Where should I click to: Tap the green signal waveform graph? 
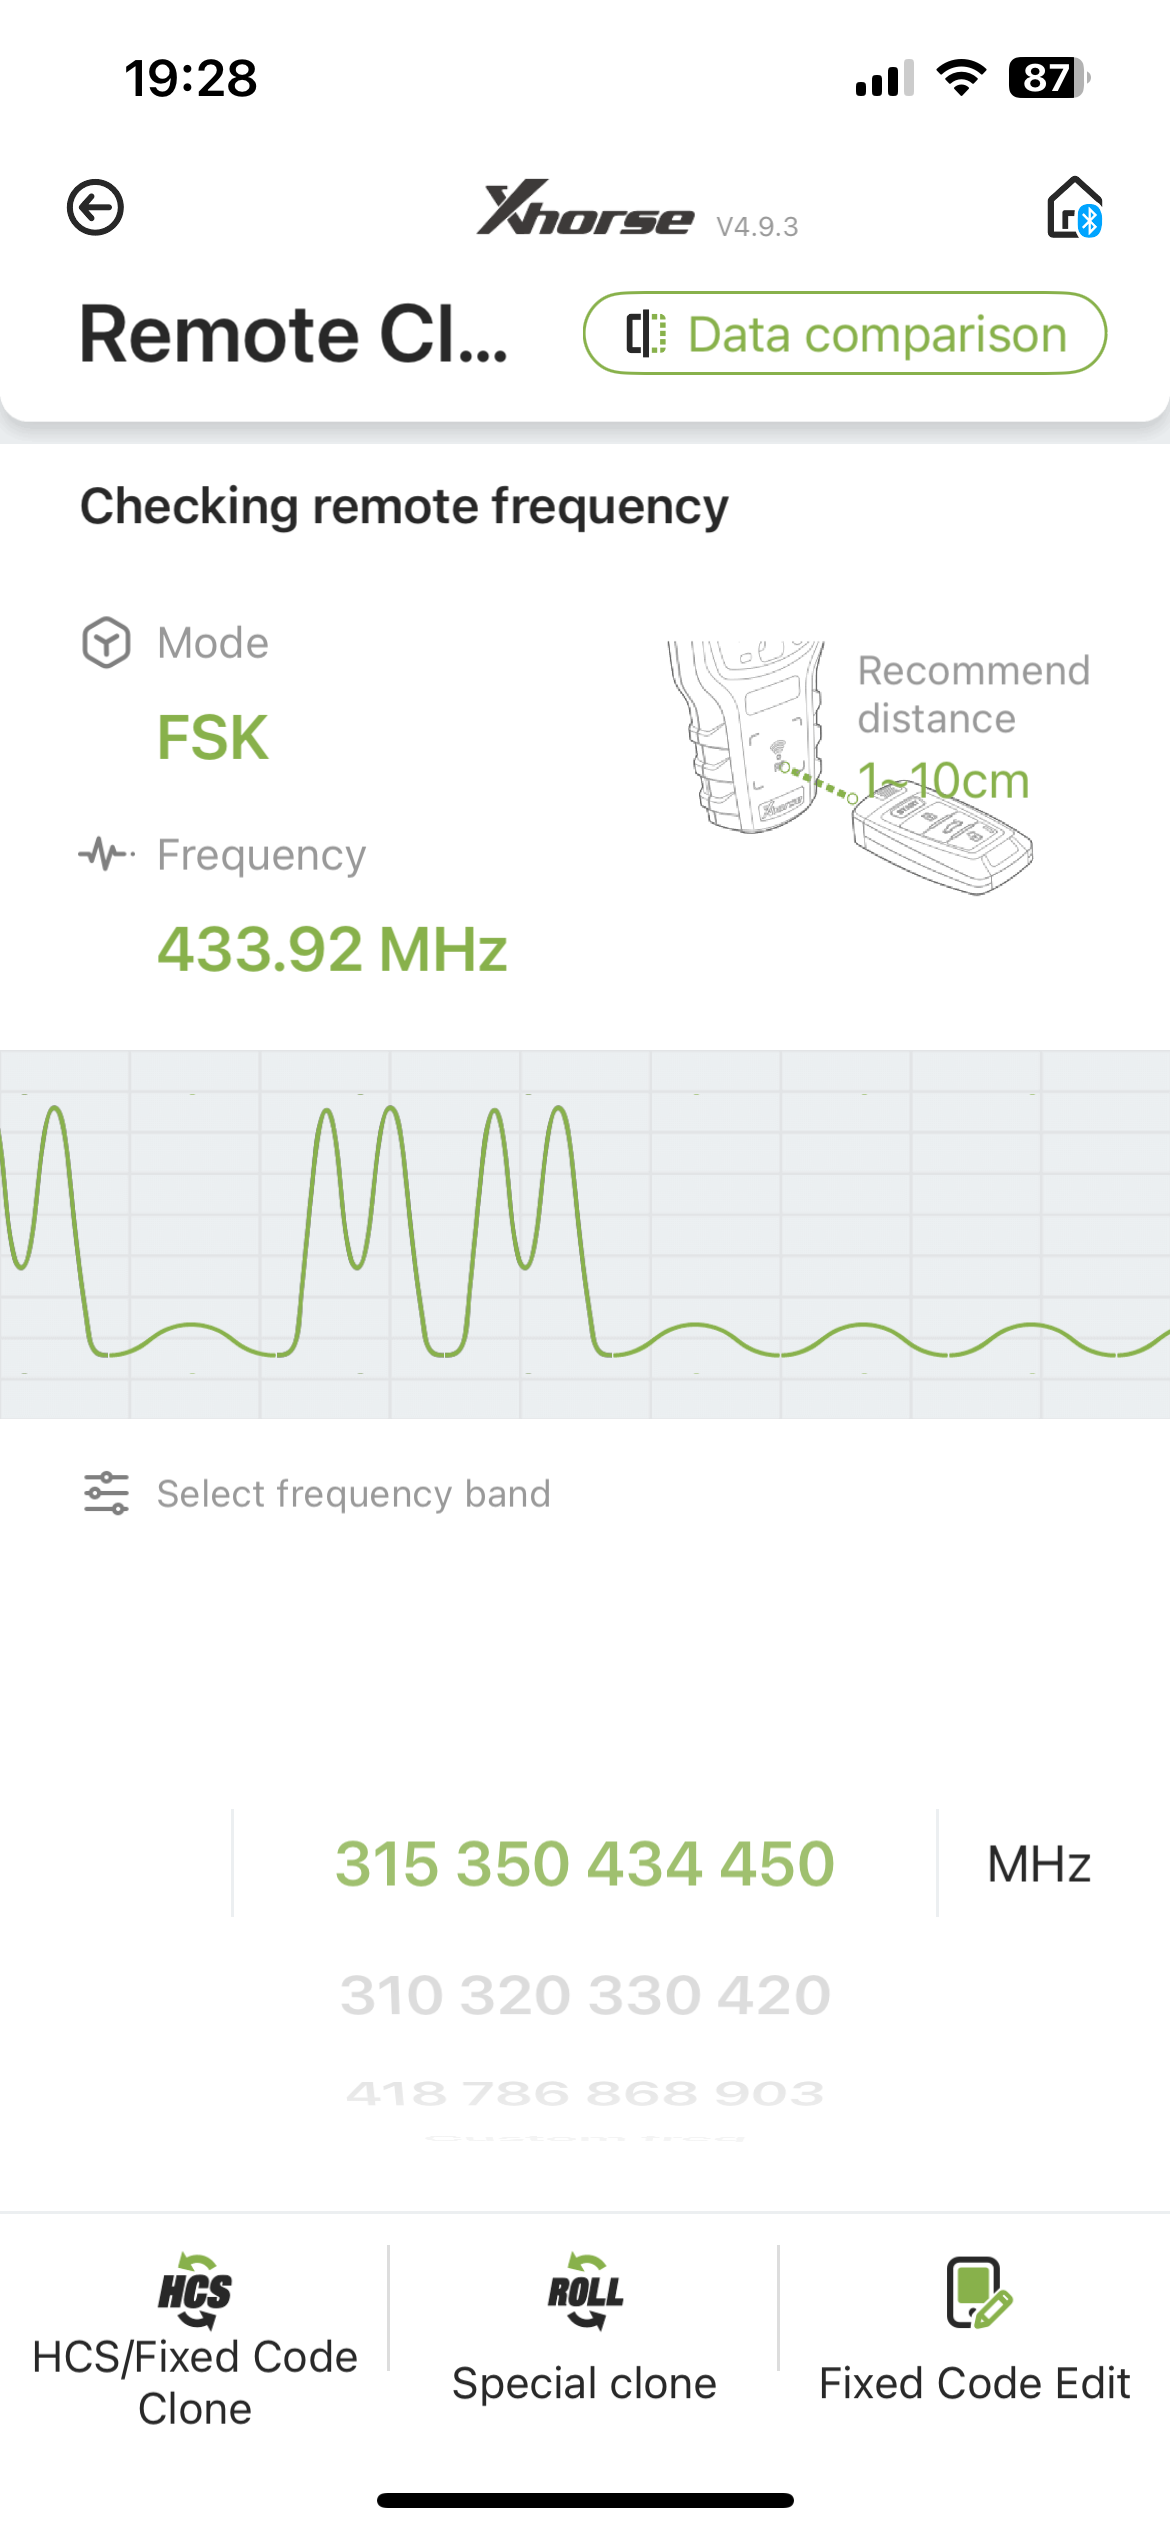(x=585, y=1233)
